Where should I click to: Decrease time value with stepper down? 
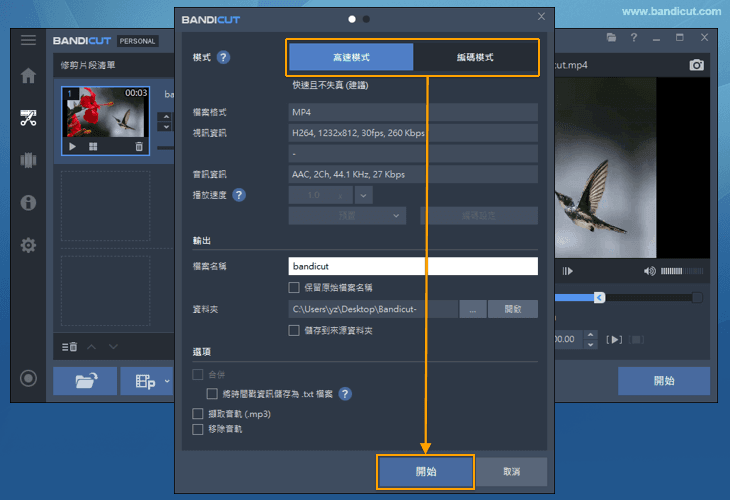pyautogui.click(x=590, y=345)
